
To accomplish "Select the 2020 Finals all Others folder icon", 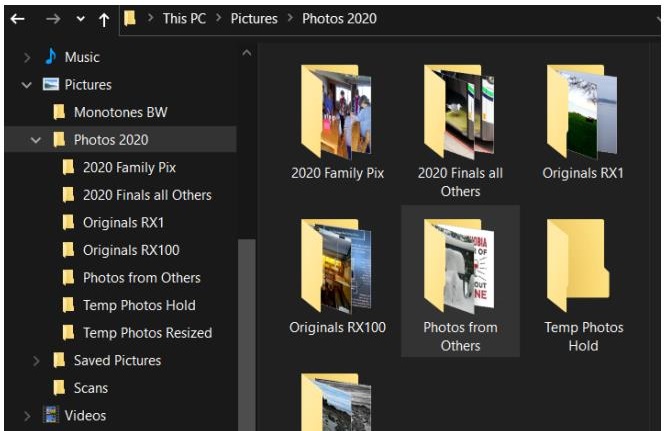I will point(459,112).
